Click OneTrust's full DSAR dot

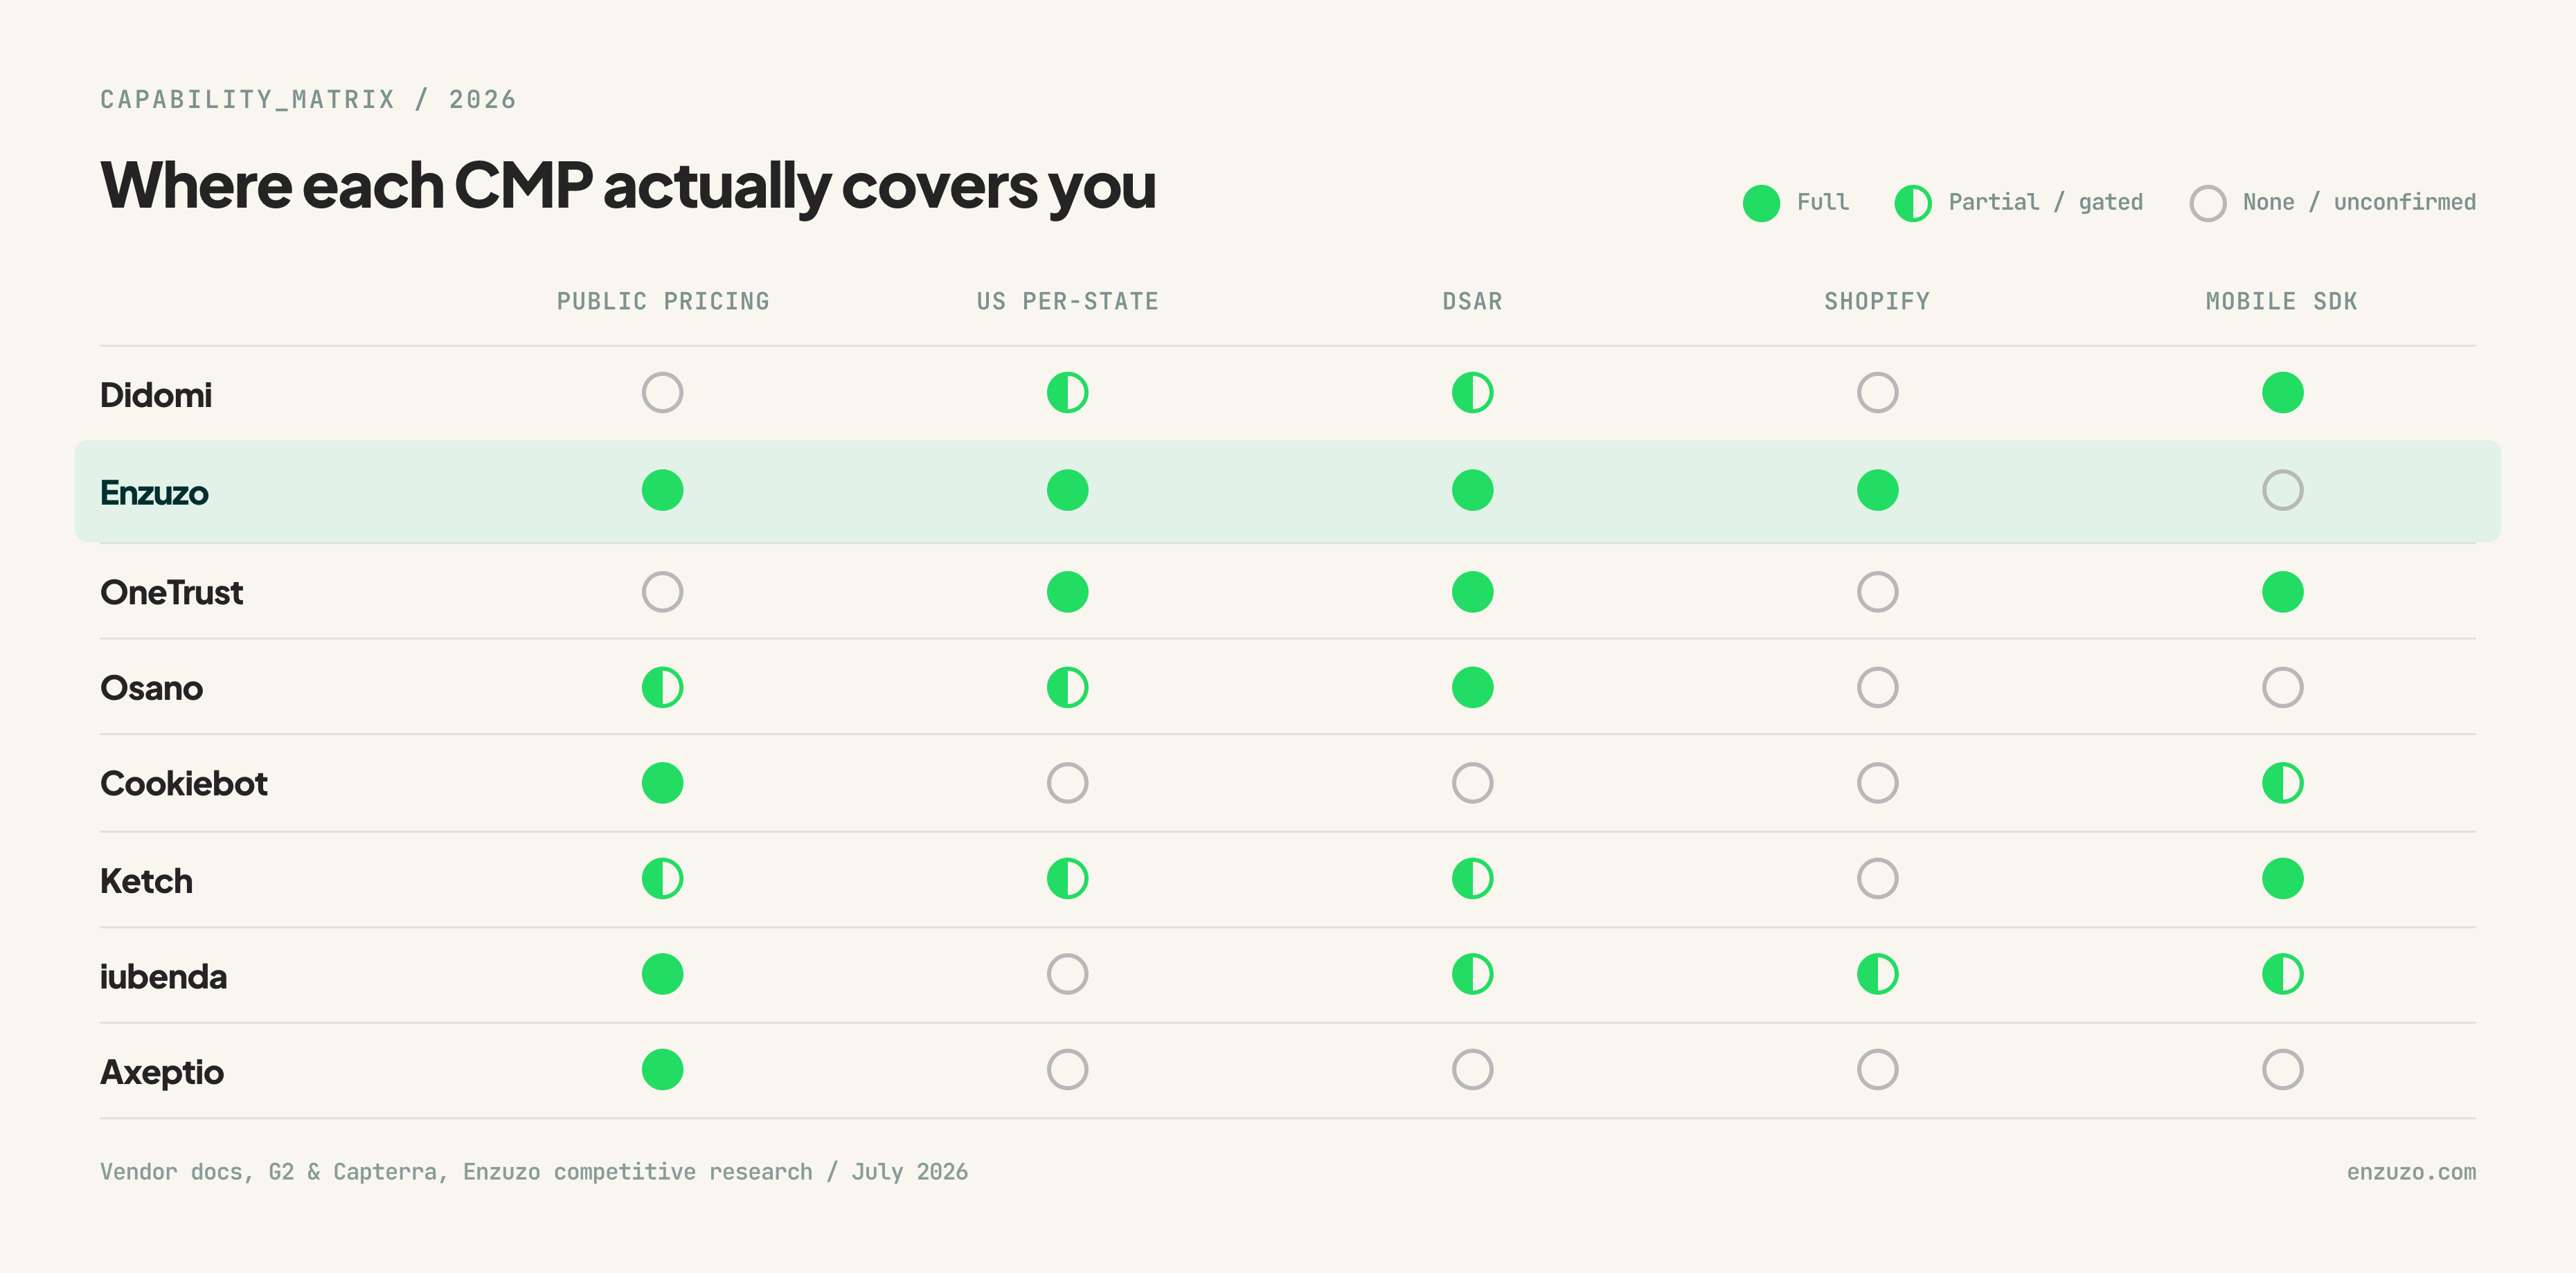[x=1472, y=592]
